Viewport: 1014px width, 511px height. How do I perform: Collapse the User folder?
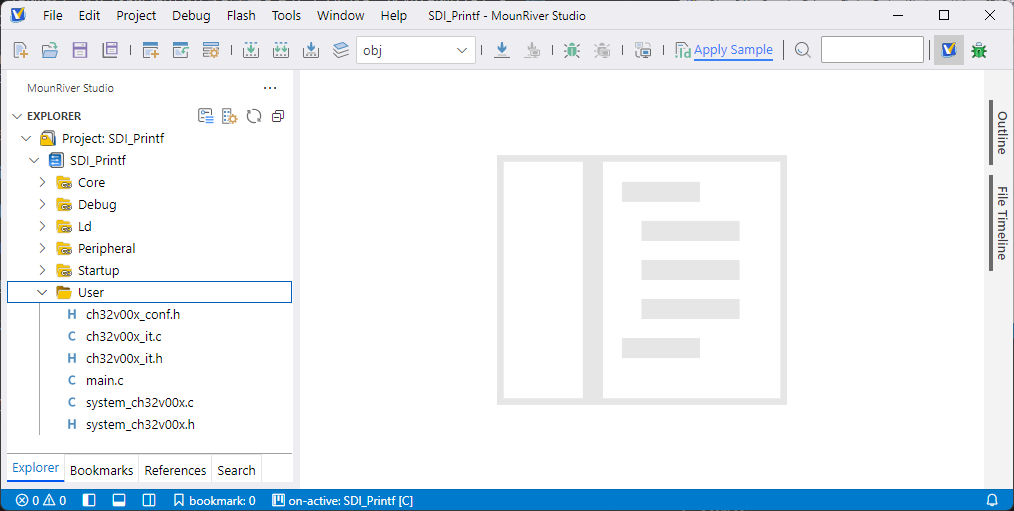42,293
